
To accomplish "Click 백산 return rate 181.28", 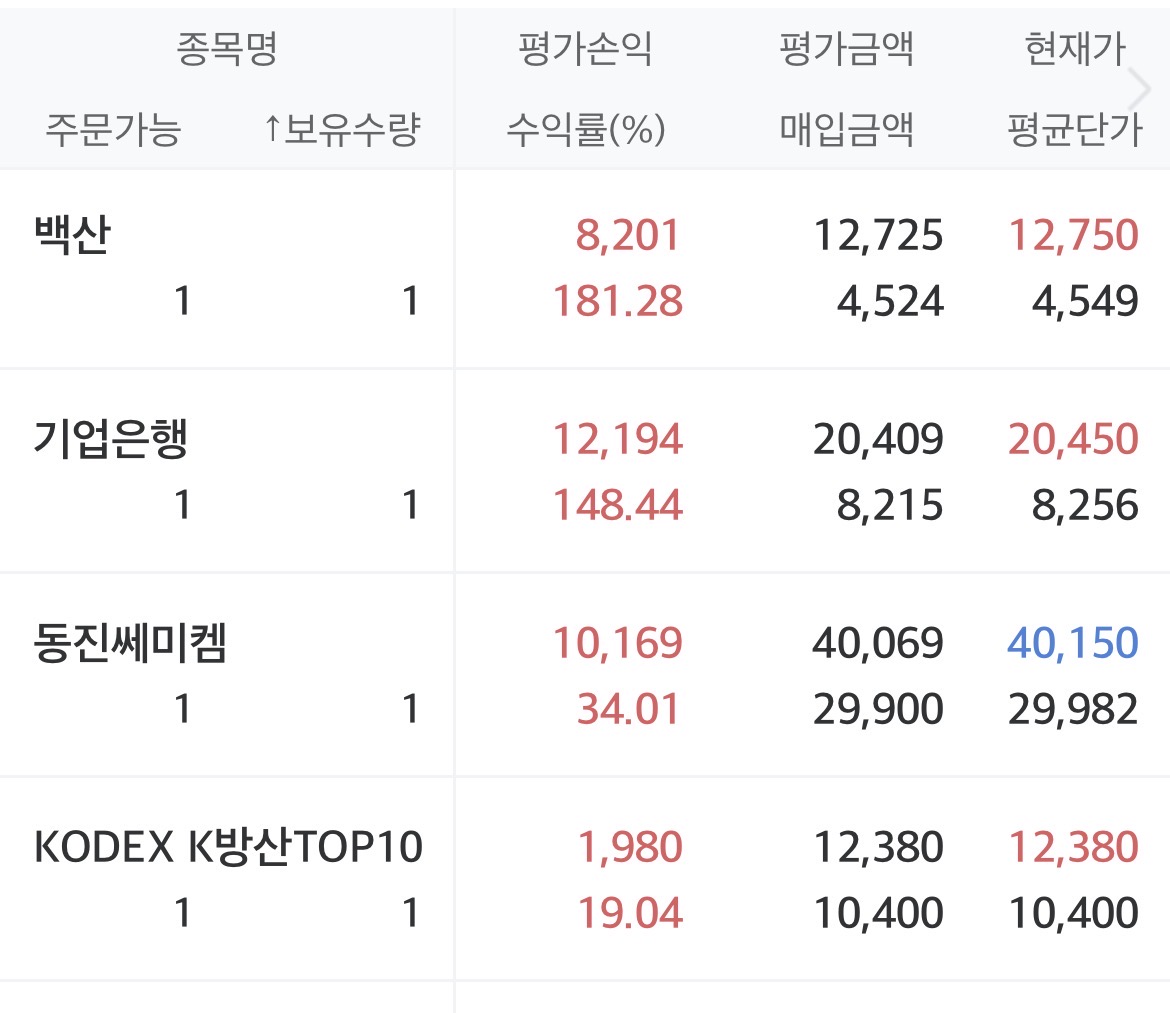I will 618,301.
